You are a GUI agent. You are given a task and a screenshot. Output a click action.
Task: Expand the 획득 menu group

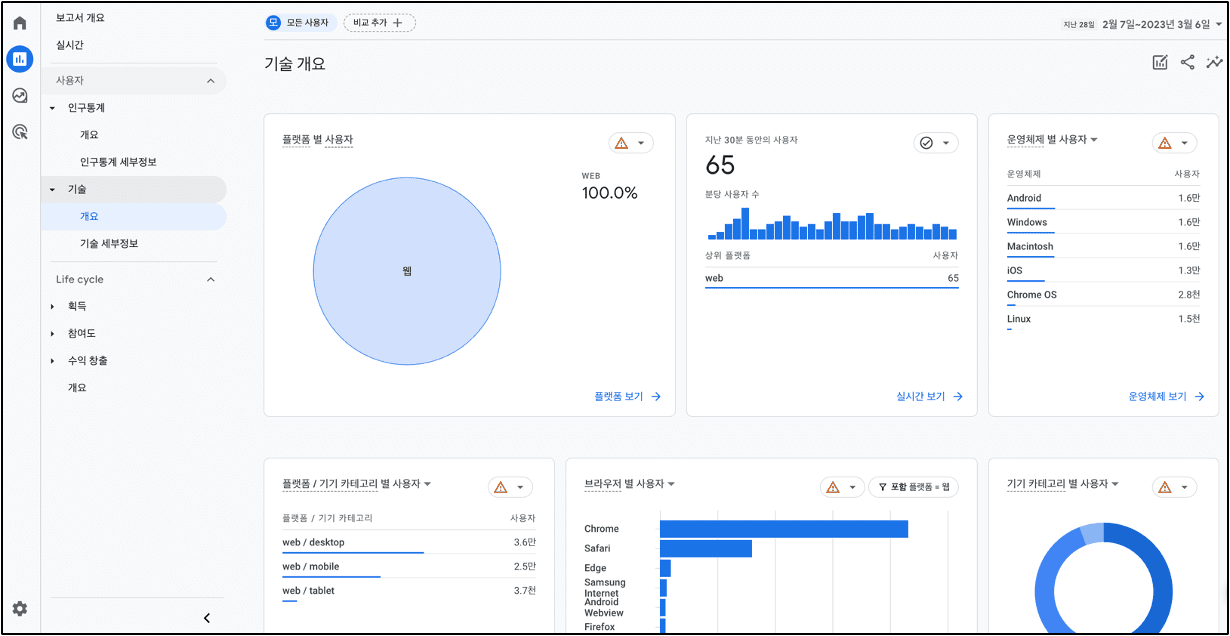click(52, 306)
